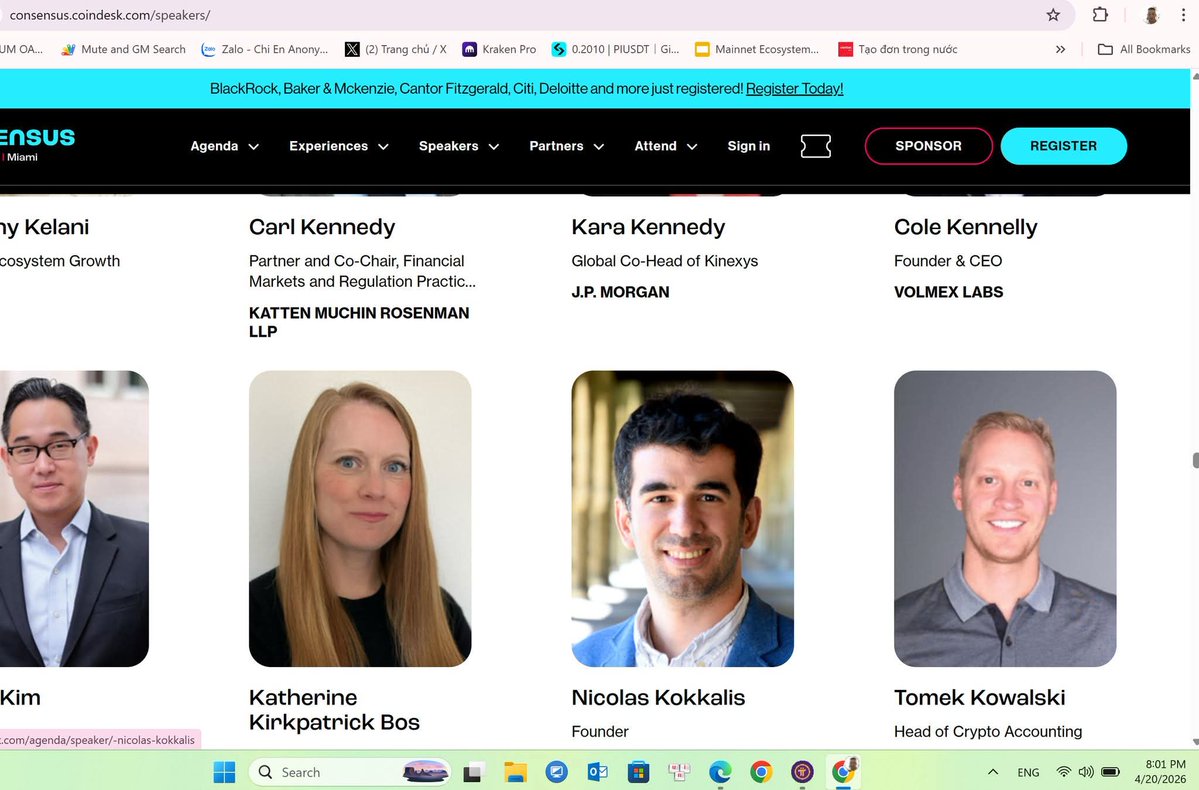Image resolution: width=1199 pixels, height=790 pixels.
Task: Open Katherine Kirkpatrick Bos's photo
Action: [360, 519]
